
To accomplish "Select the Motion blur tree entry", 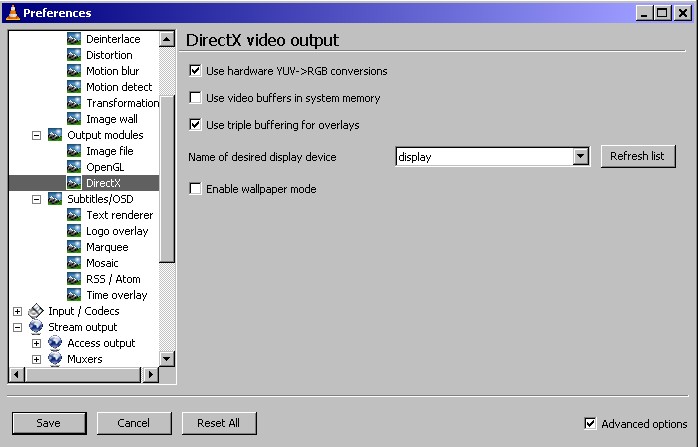I will 113,71.
